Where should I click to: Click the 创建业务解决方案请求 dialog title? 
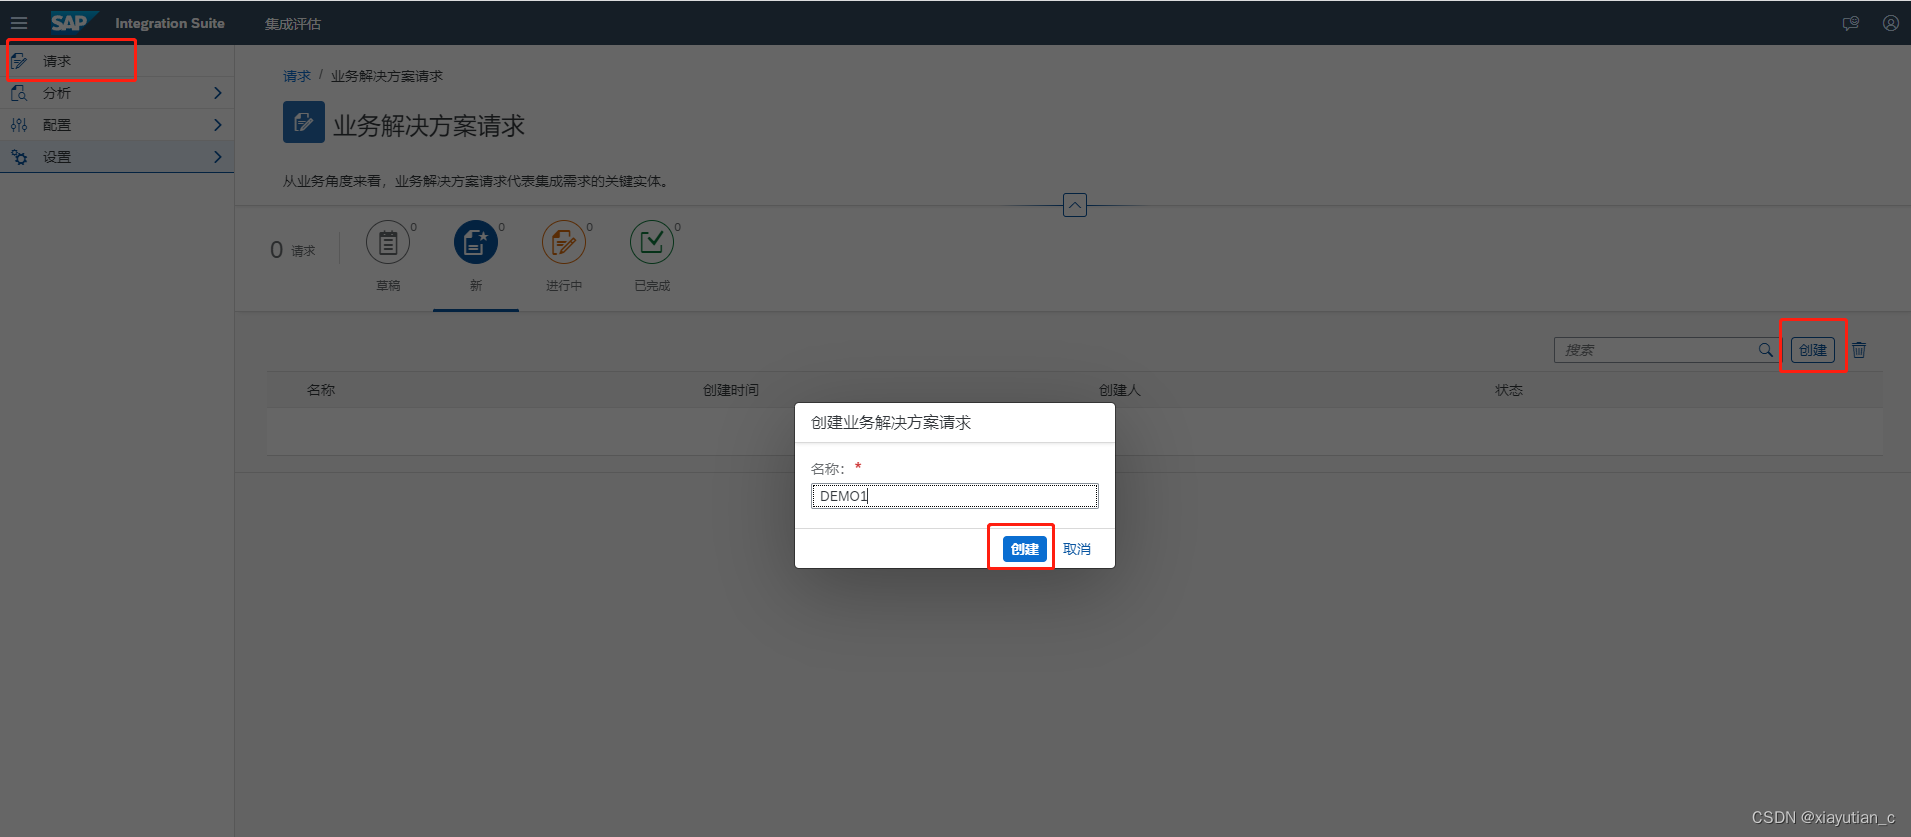pyautogui.click(x=891, y=423)
